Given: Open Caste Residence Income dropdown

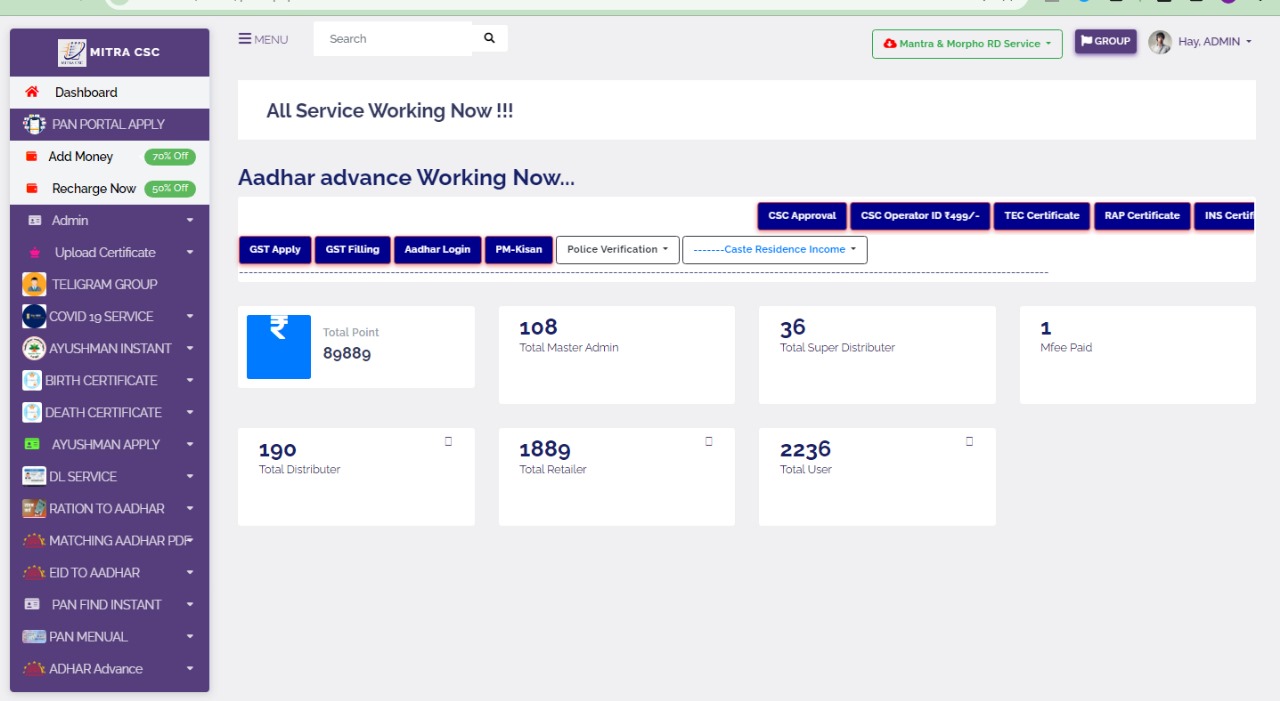Looking at the screenshot, I should [x=774, y=250].
